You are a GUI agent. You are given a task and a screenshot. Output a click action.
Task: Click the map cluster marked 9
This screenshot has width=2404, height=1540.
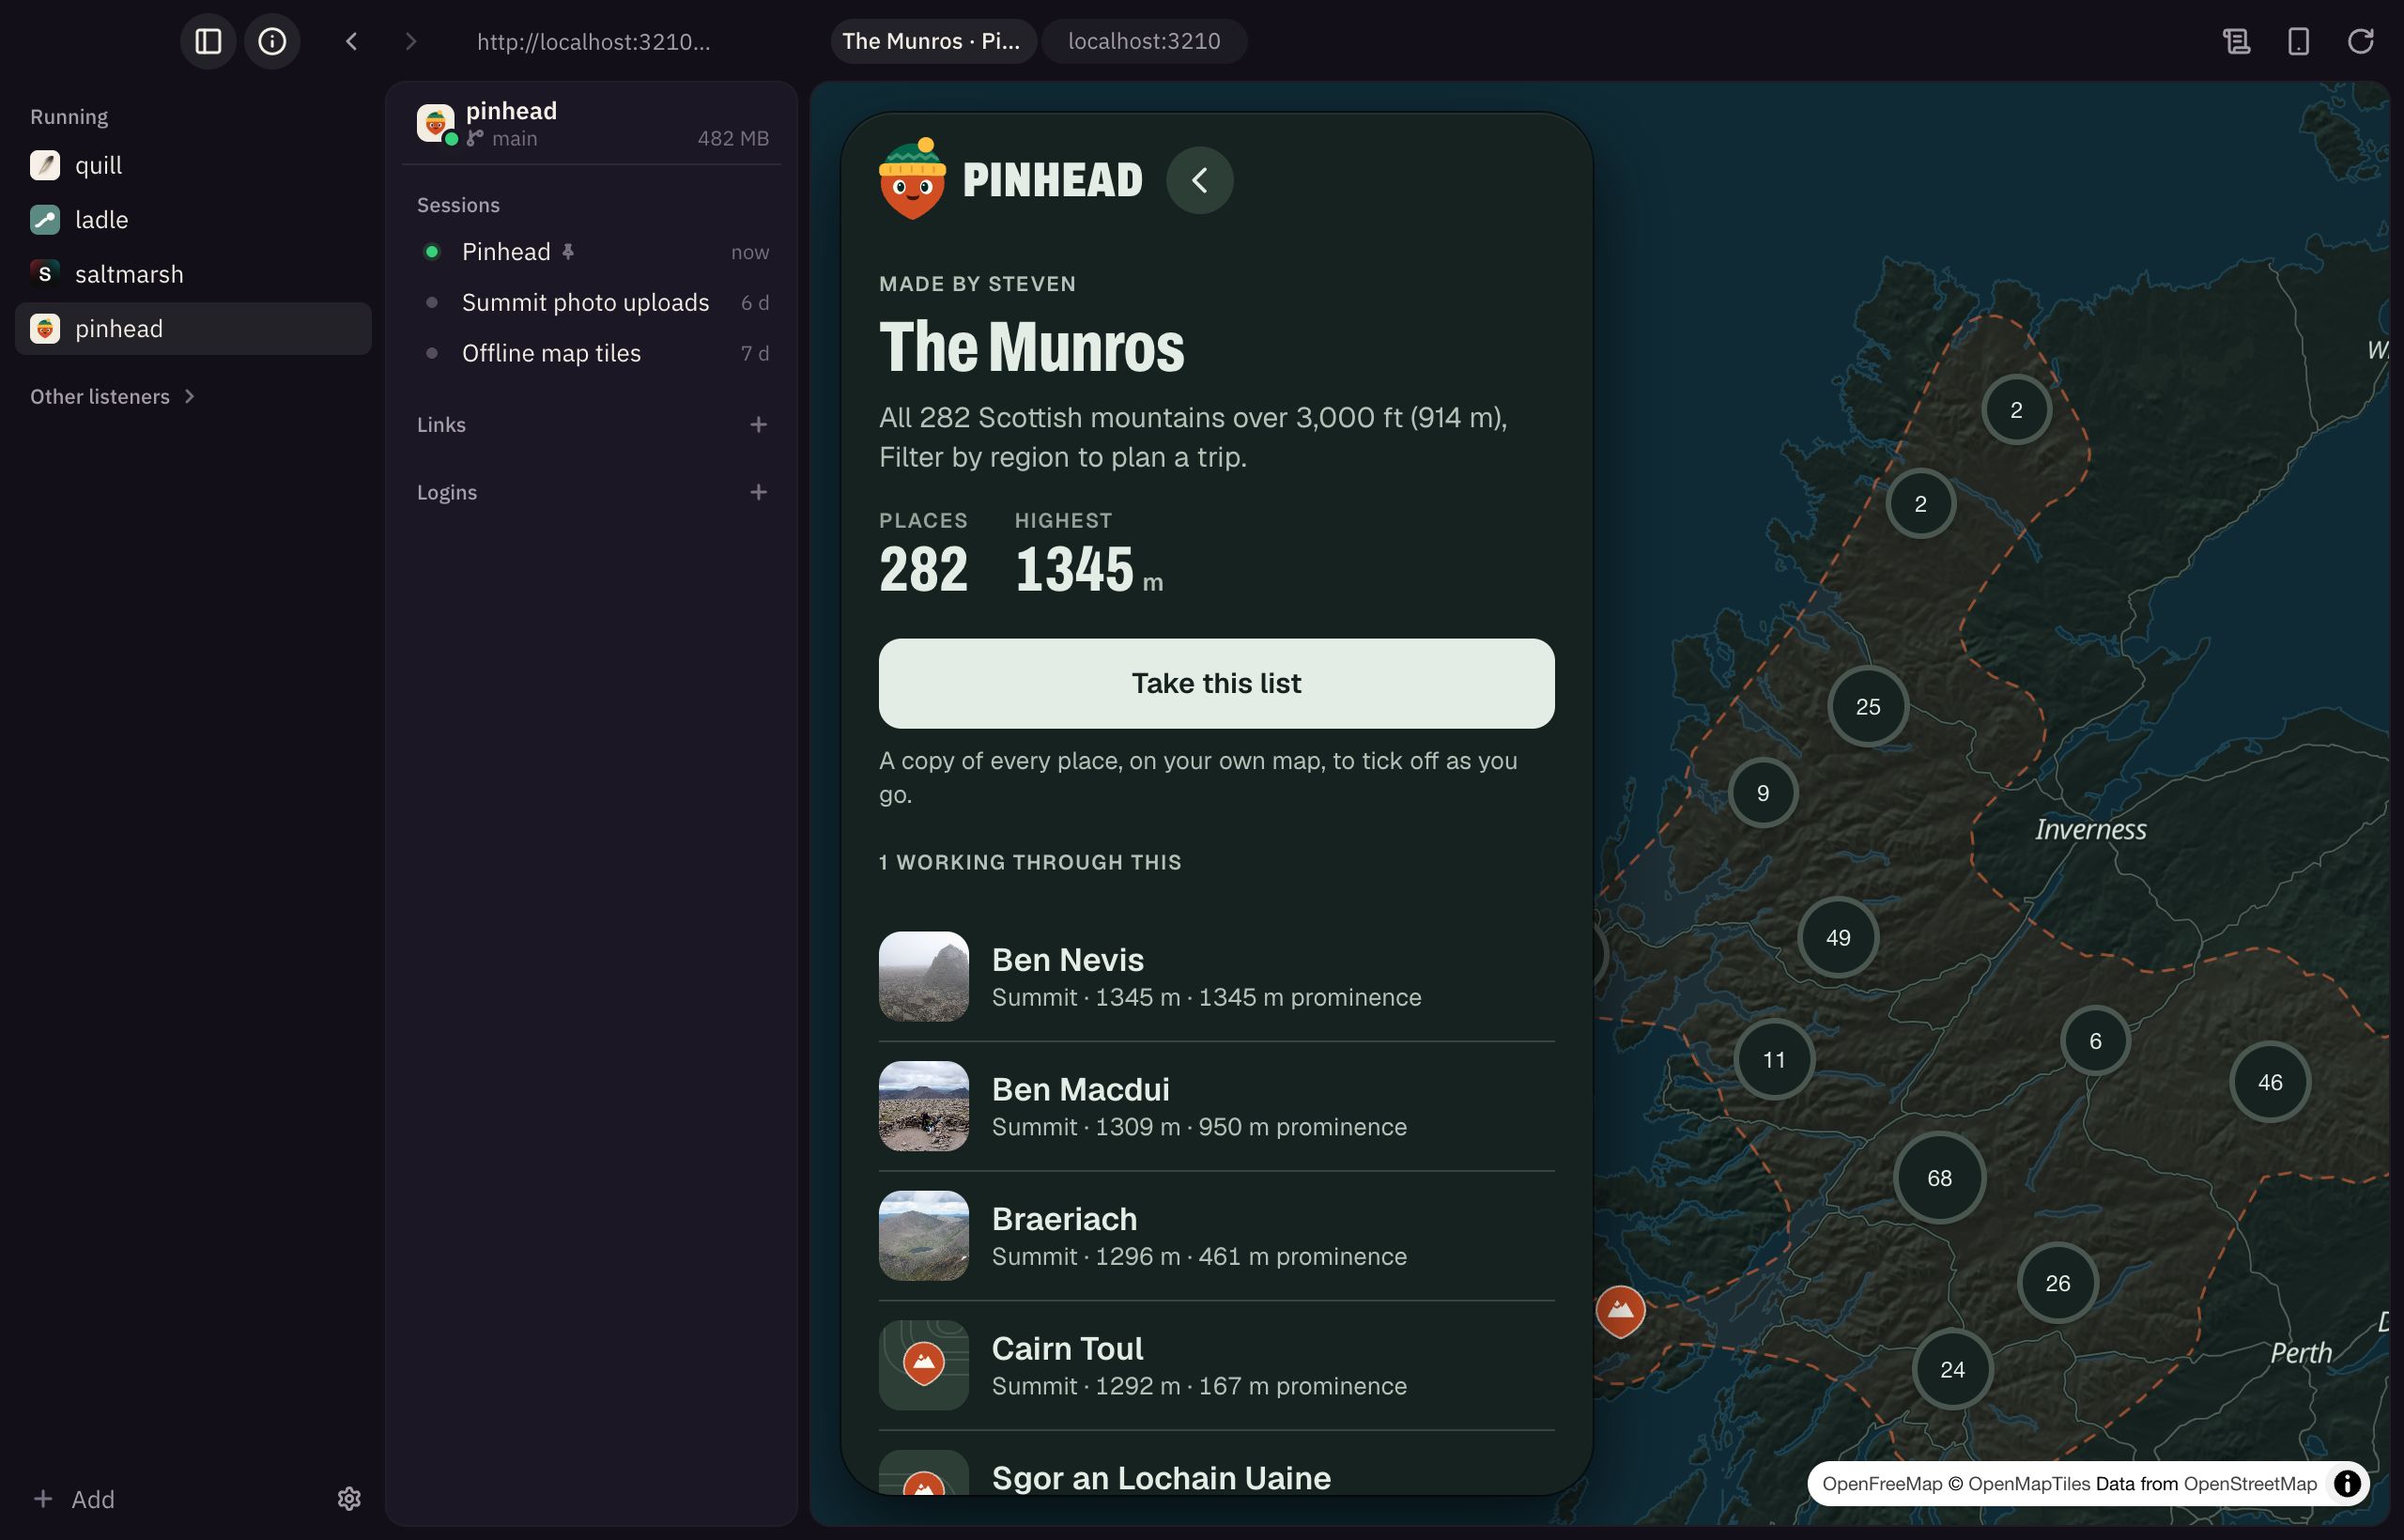[x=1762, y=793]
